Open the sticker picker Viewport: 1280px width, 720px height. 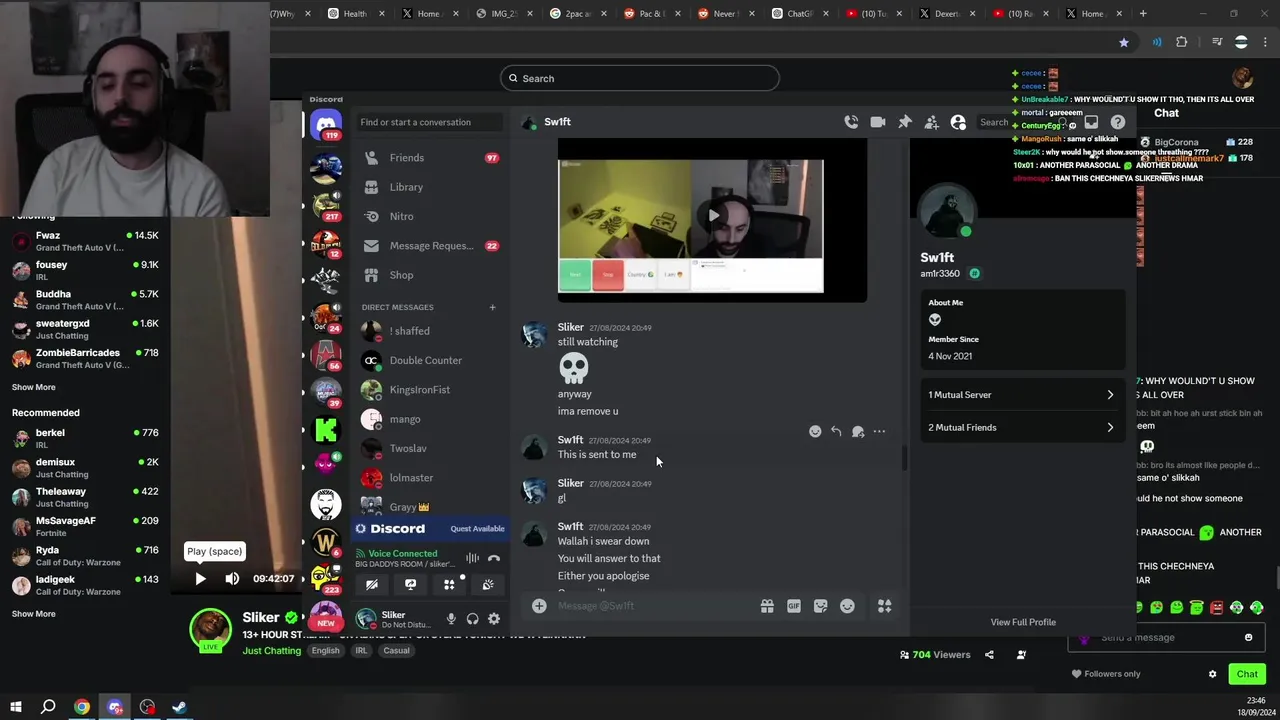click(x=821, y=606)
